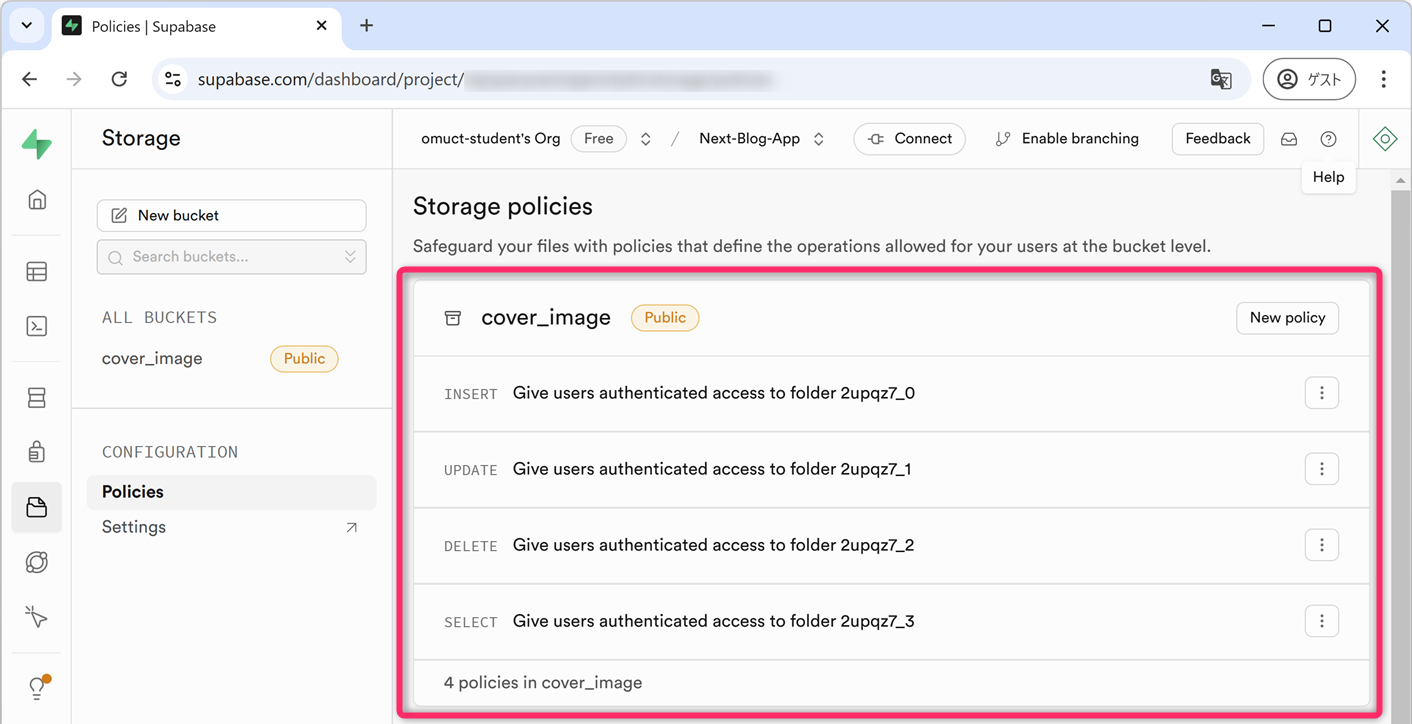Open the Edge Functions sidebar icon
1412x724 pixels.
point(37,562)
